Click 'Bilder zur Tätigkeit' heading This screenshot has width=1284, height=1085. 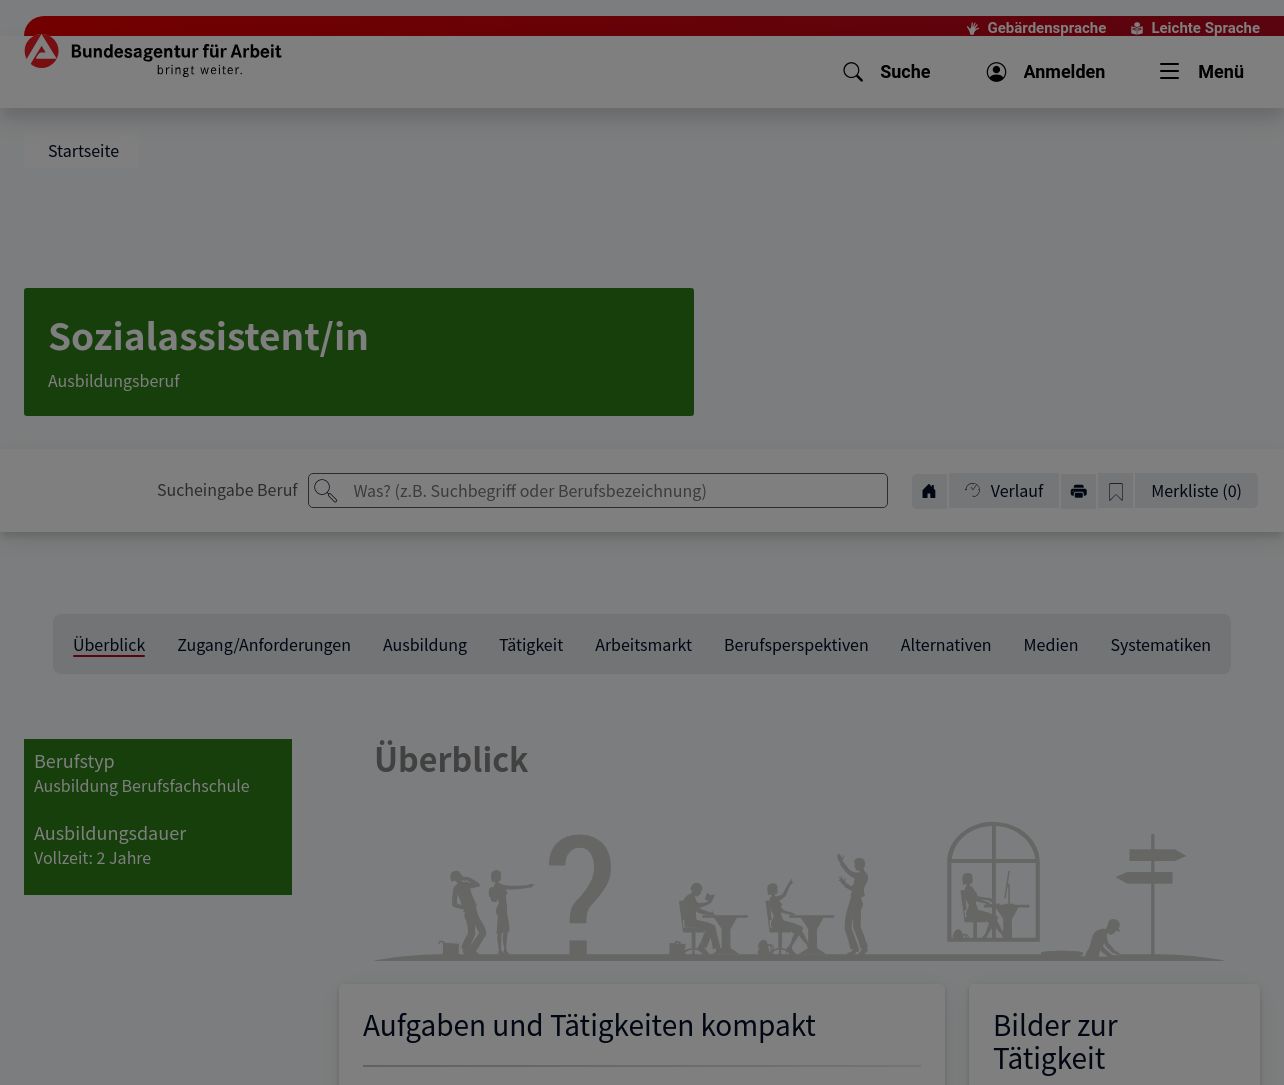tap(1055, 1042)
